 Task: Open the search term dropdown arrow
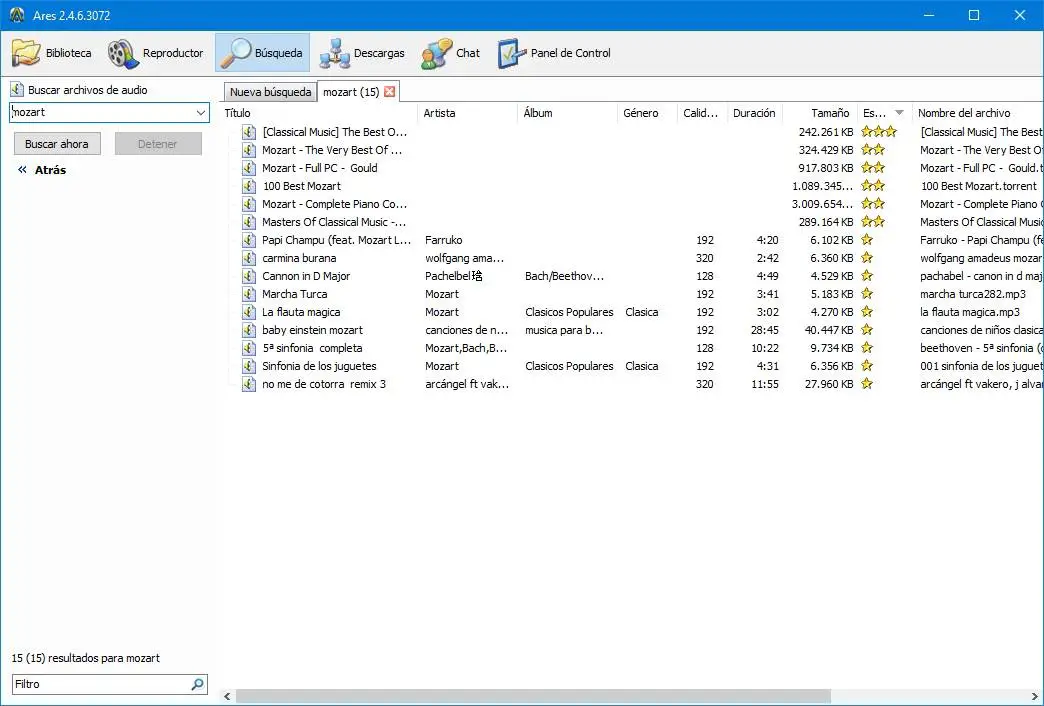point(200,113)
